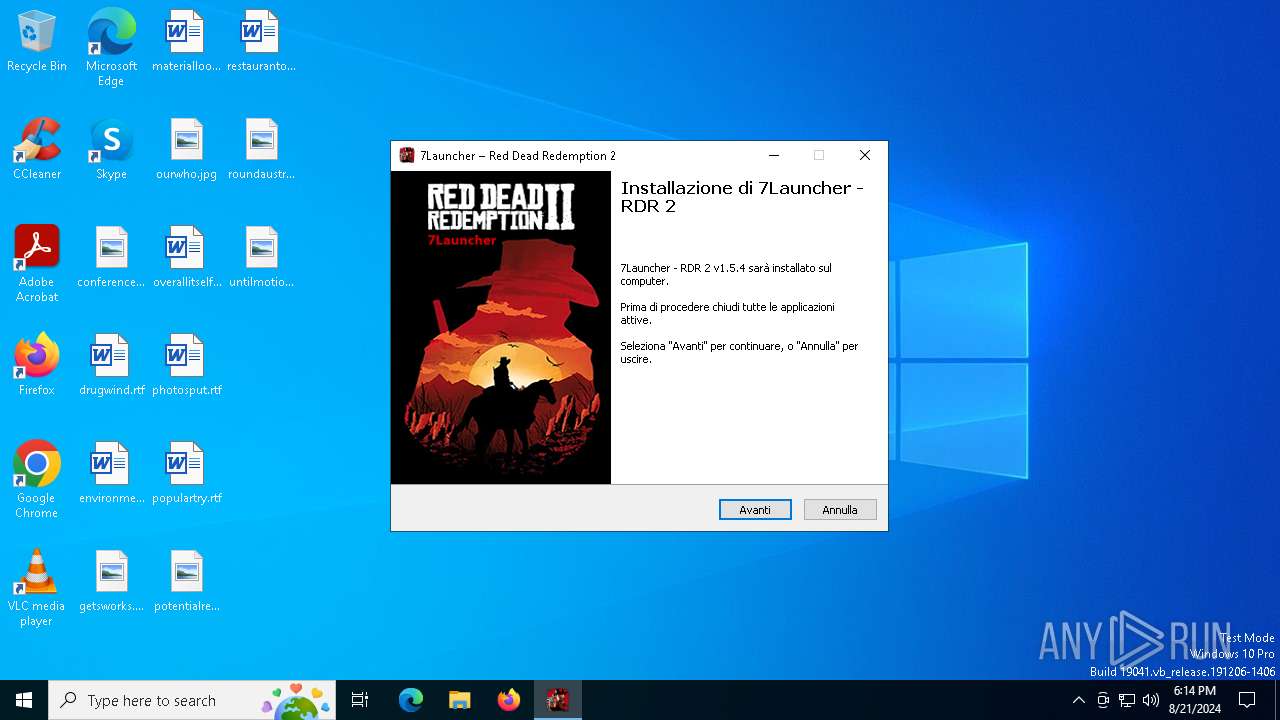Screen dimensions: 1280x720
Task: Select the potentialre... image file icon
Action: tap(186, 582)
